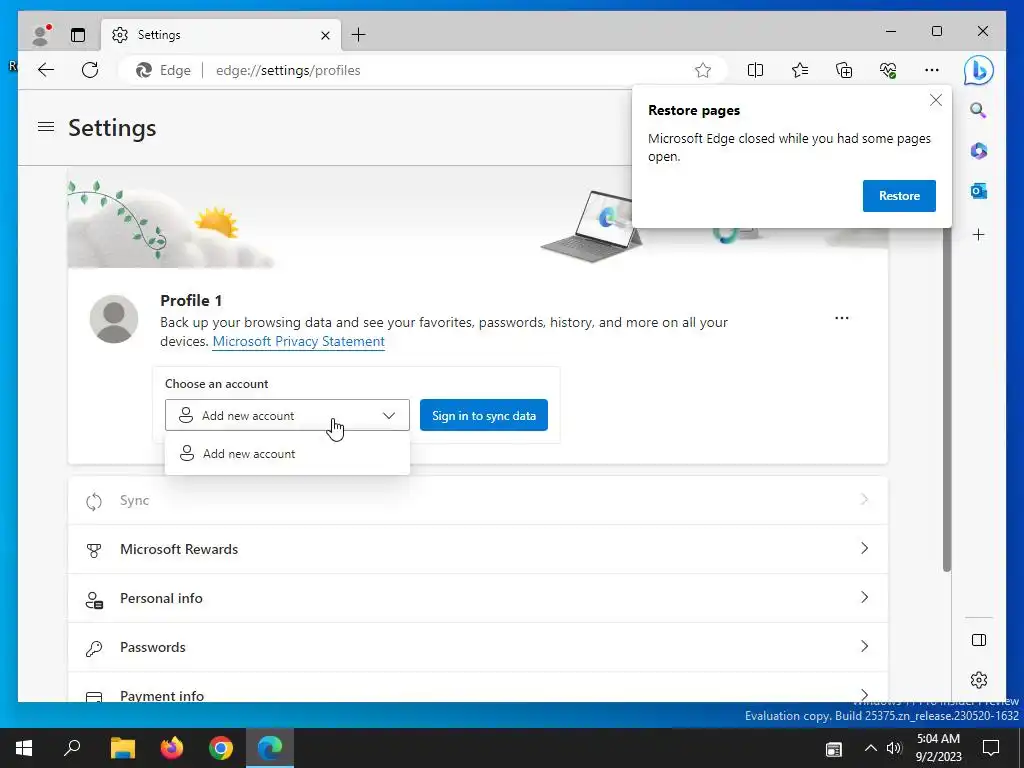Viewport: 1024px width, 768px height.
Task: Open the Browser essentials heart icon
Action: point(888,70)
